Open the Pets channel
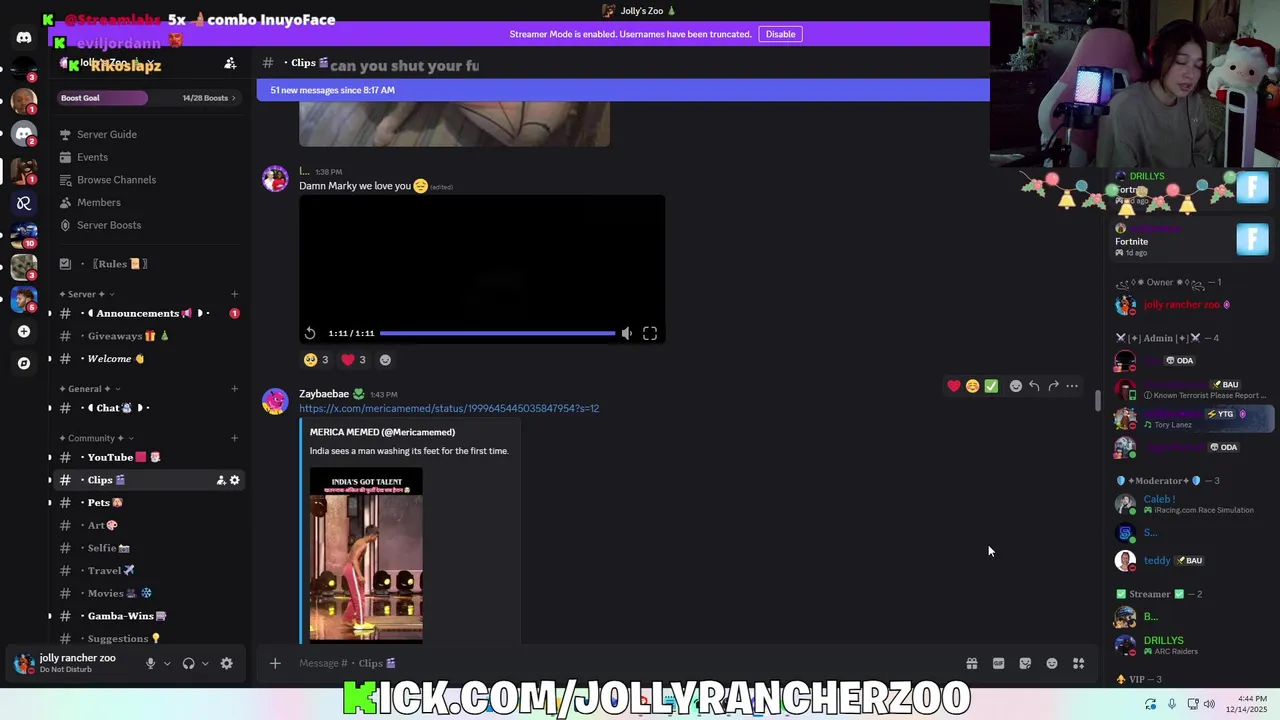Viewport: 1280px width, 720px height. point(150,503)
